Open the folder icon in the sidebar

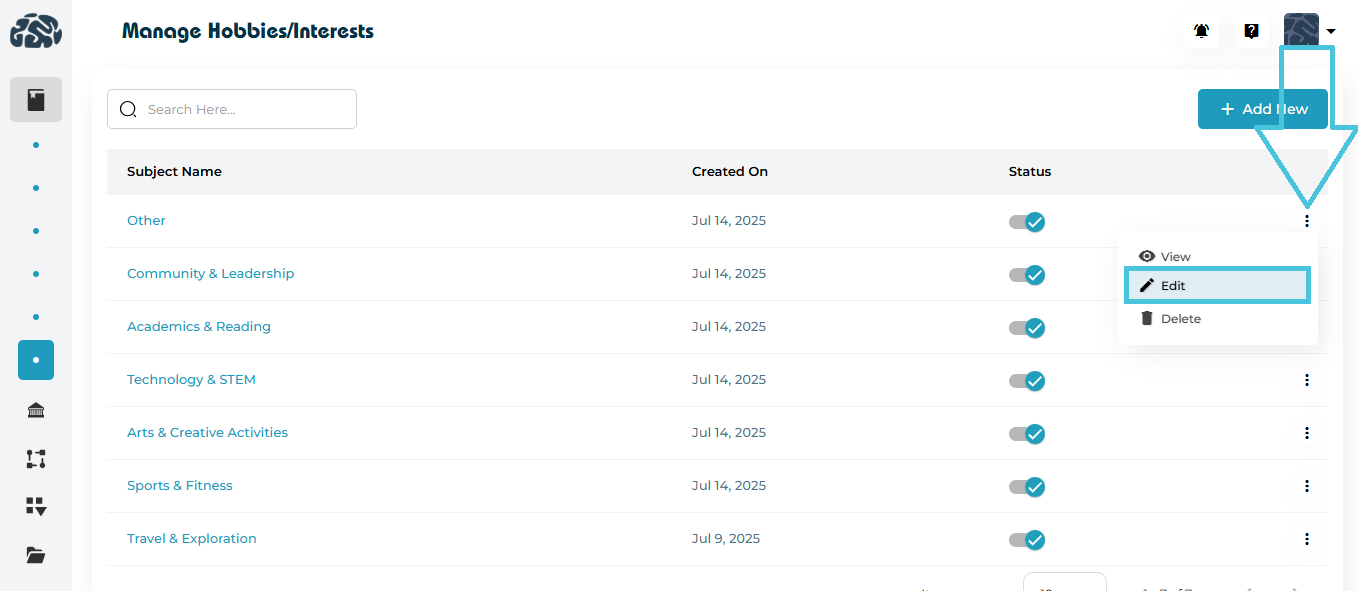pos(36,556)
